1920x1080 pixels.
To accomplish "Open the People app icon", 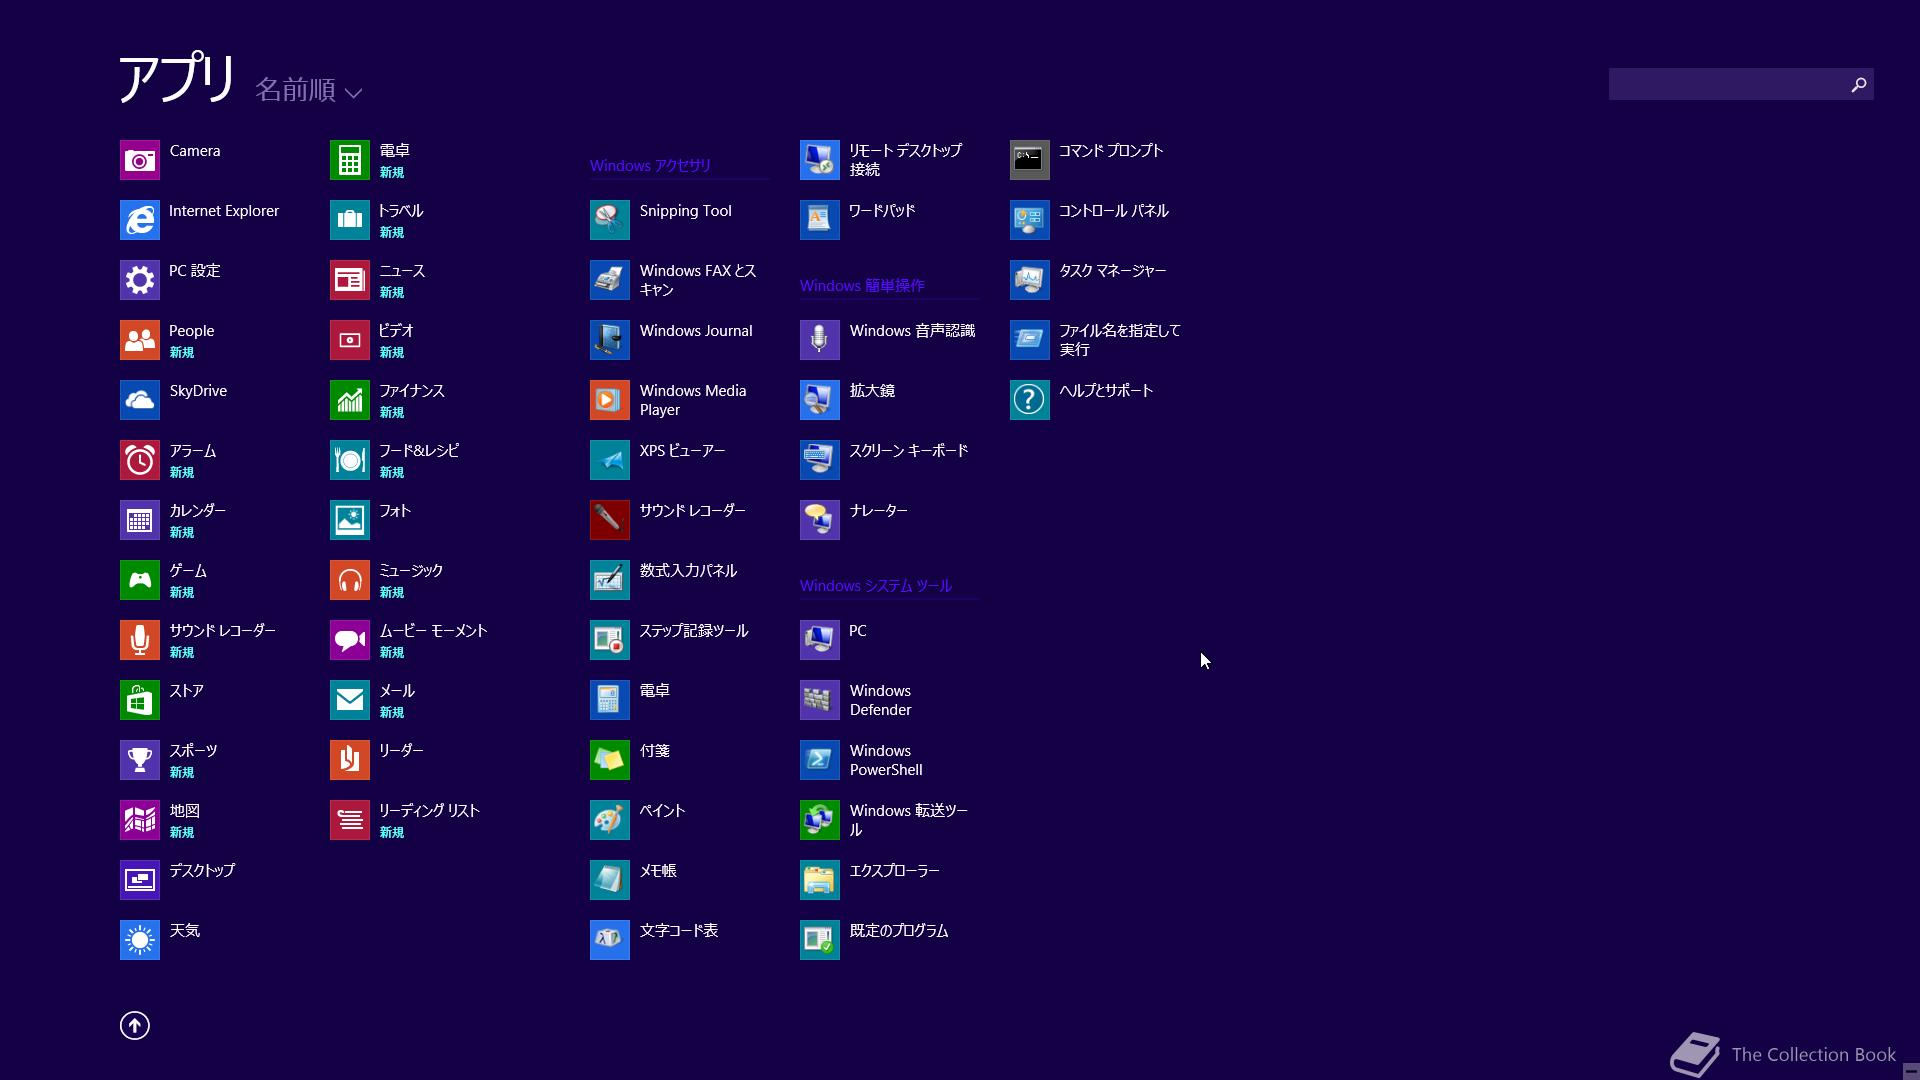I will (140, 340).
